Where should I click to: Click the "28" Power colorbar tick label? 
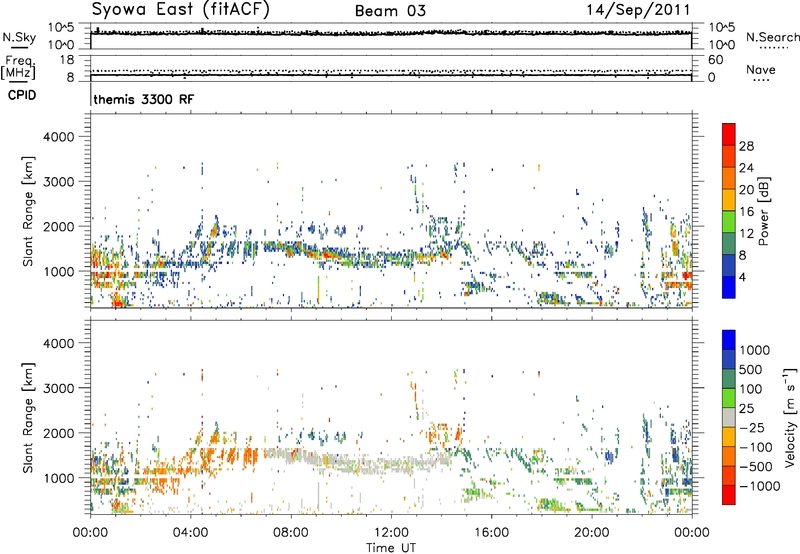(746, 146)
